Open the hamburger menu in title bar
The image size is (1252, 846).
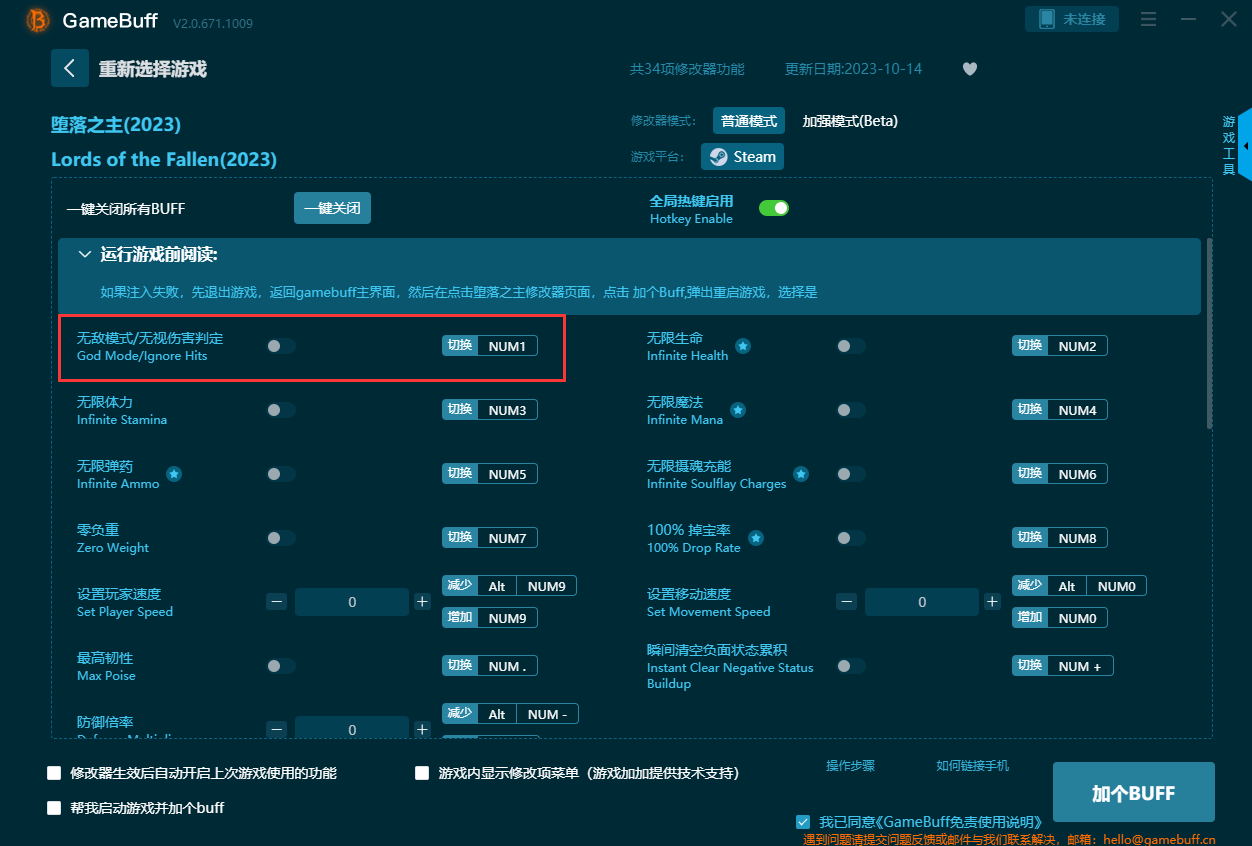[x=1148, y=20]
